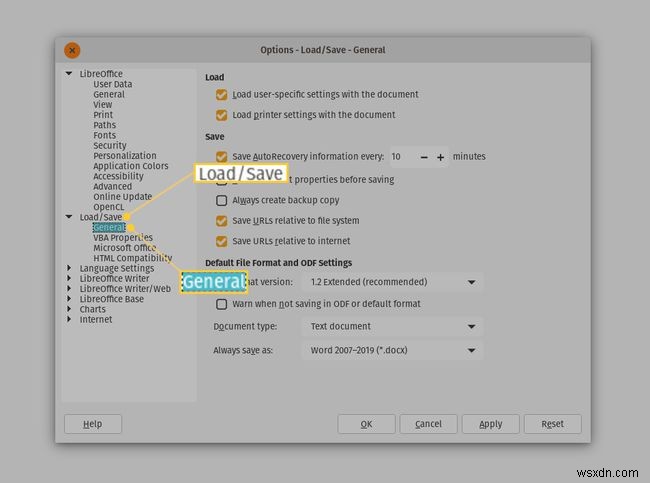Select Advanced in the options tree
Image resolution: width=650 pixels, height=483 pixels.
pos(112,187)
